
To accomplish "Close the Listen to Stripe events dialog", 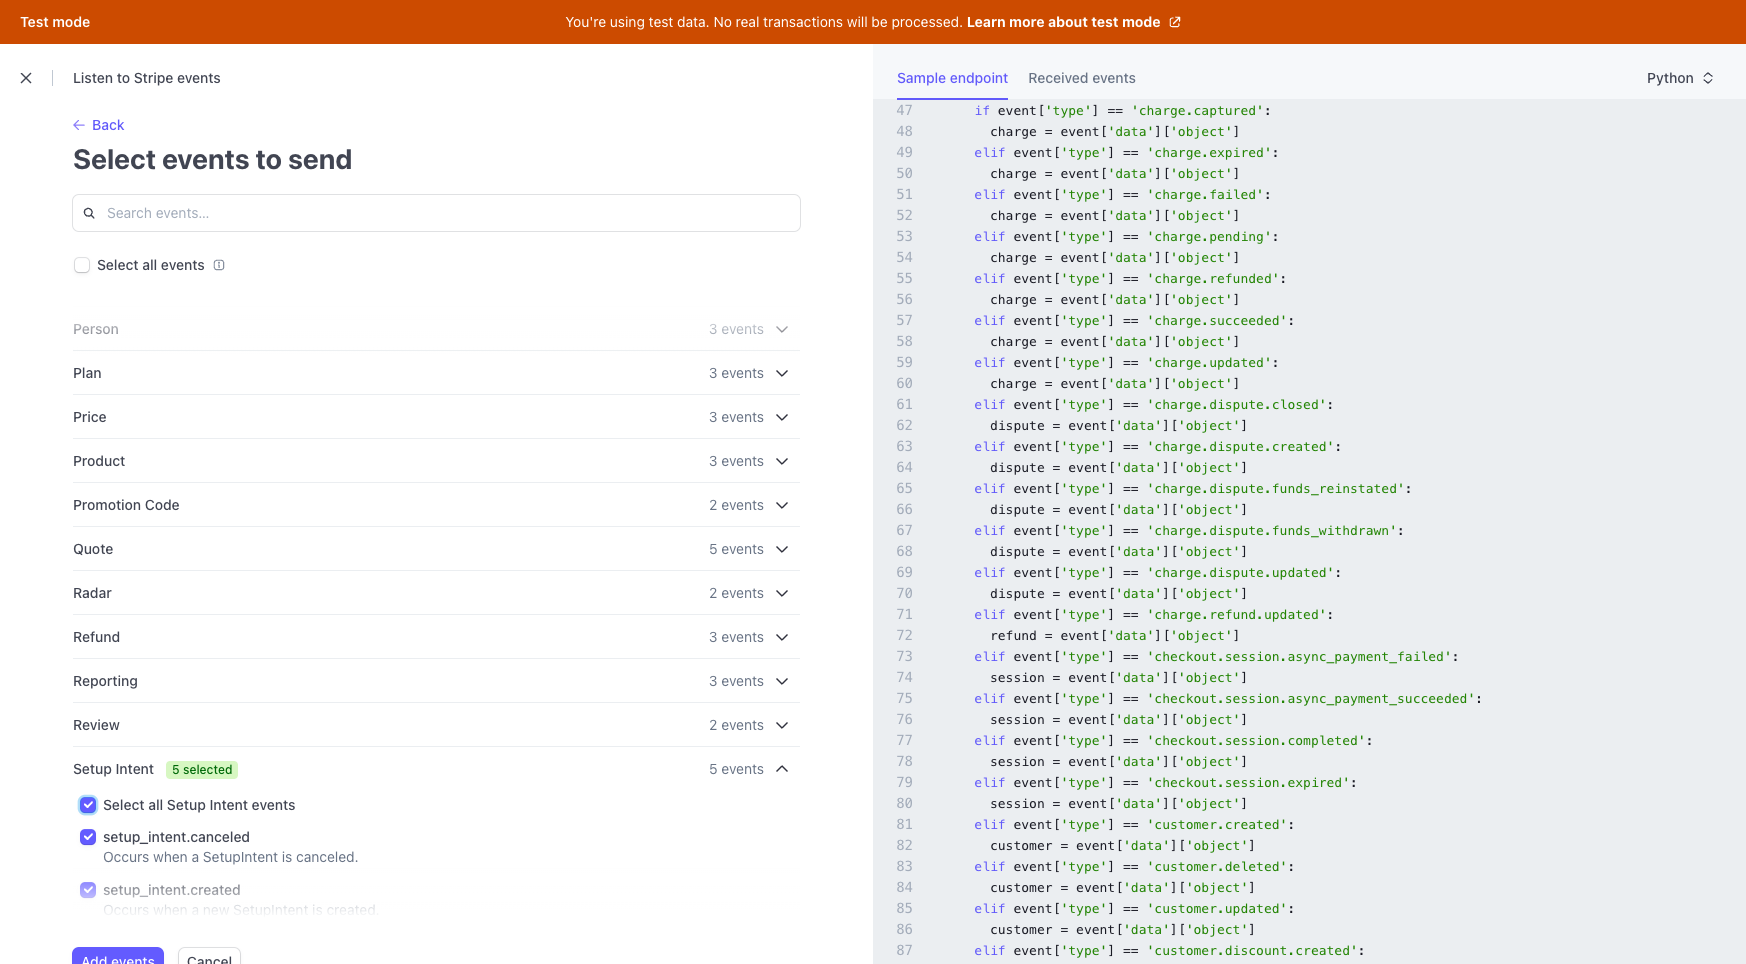I will pos(26,78).
